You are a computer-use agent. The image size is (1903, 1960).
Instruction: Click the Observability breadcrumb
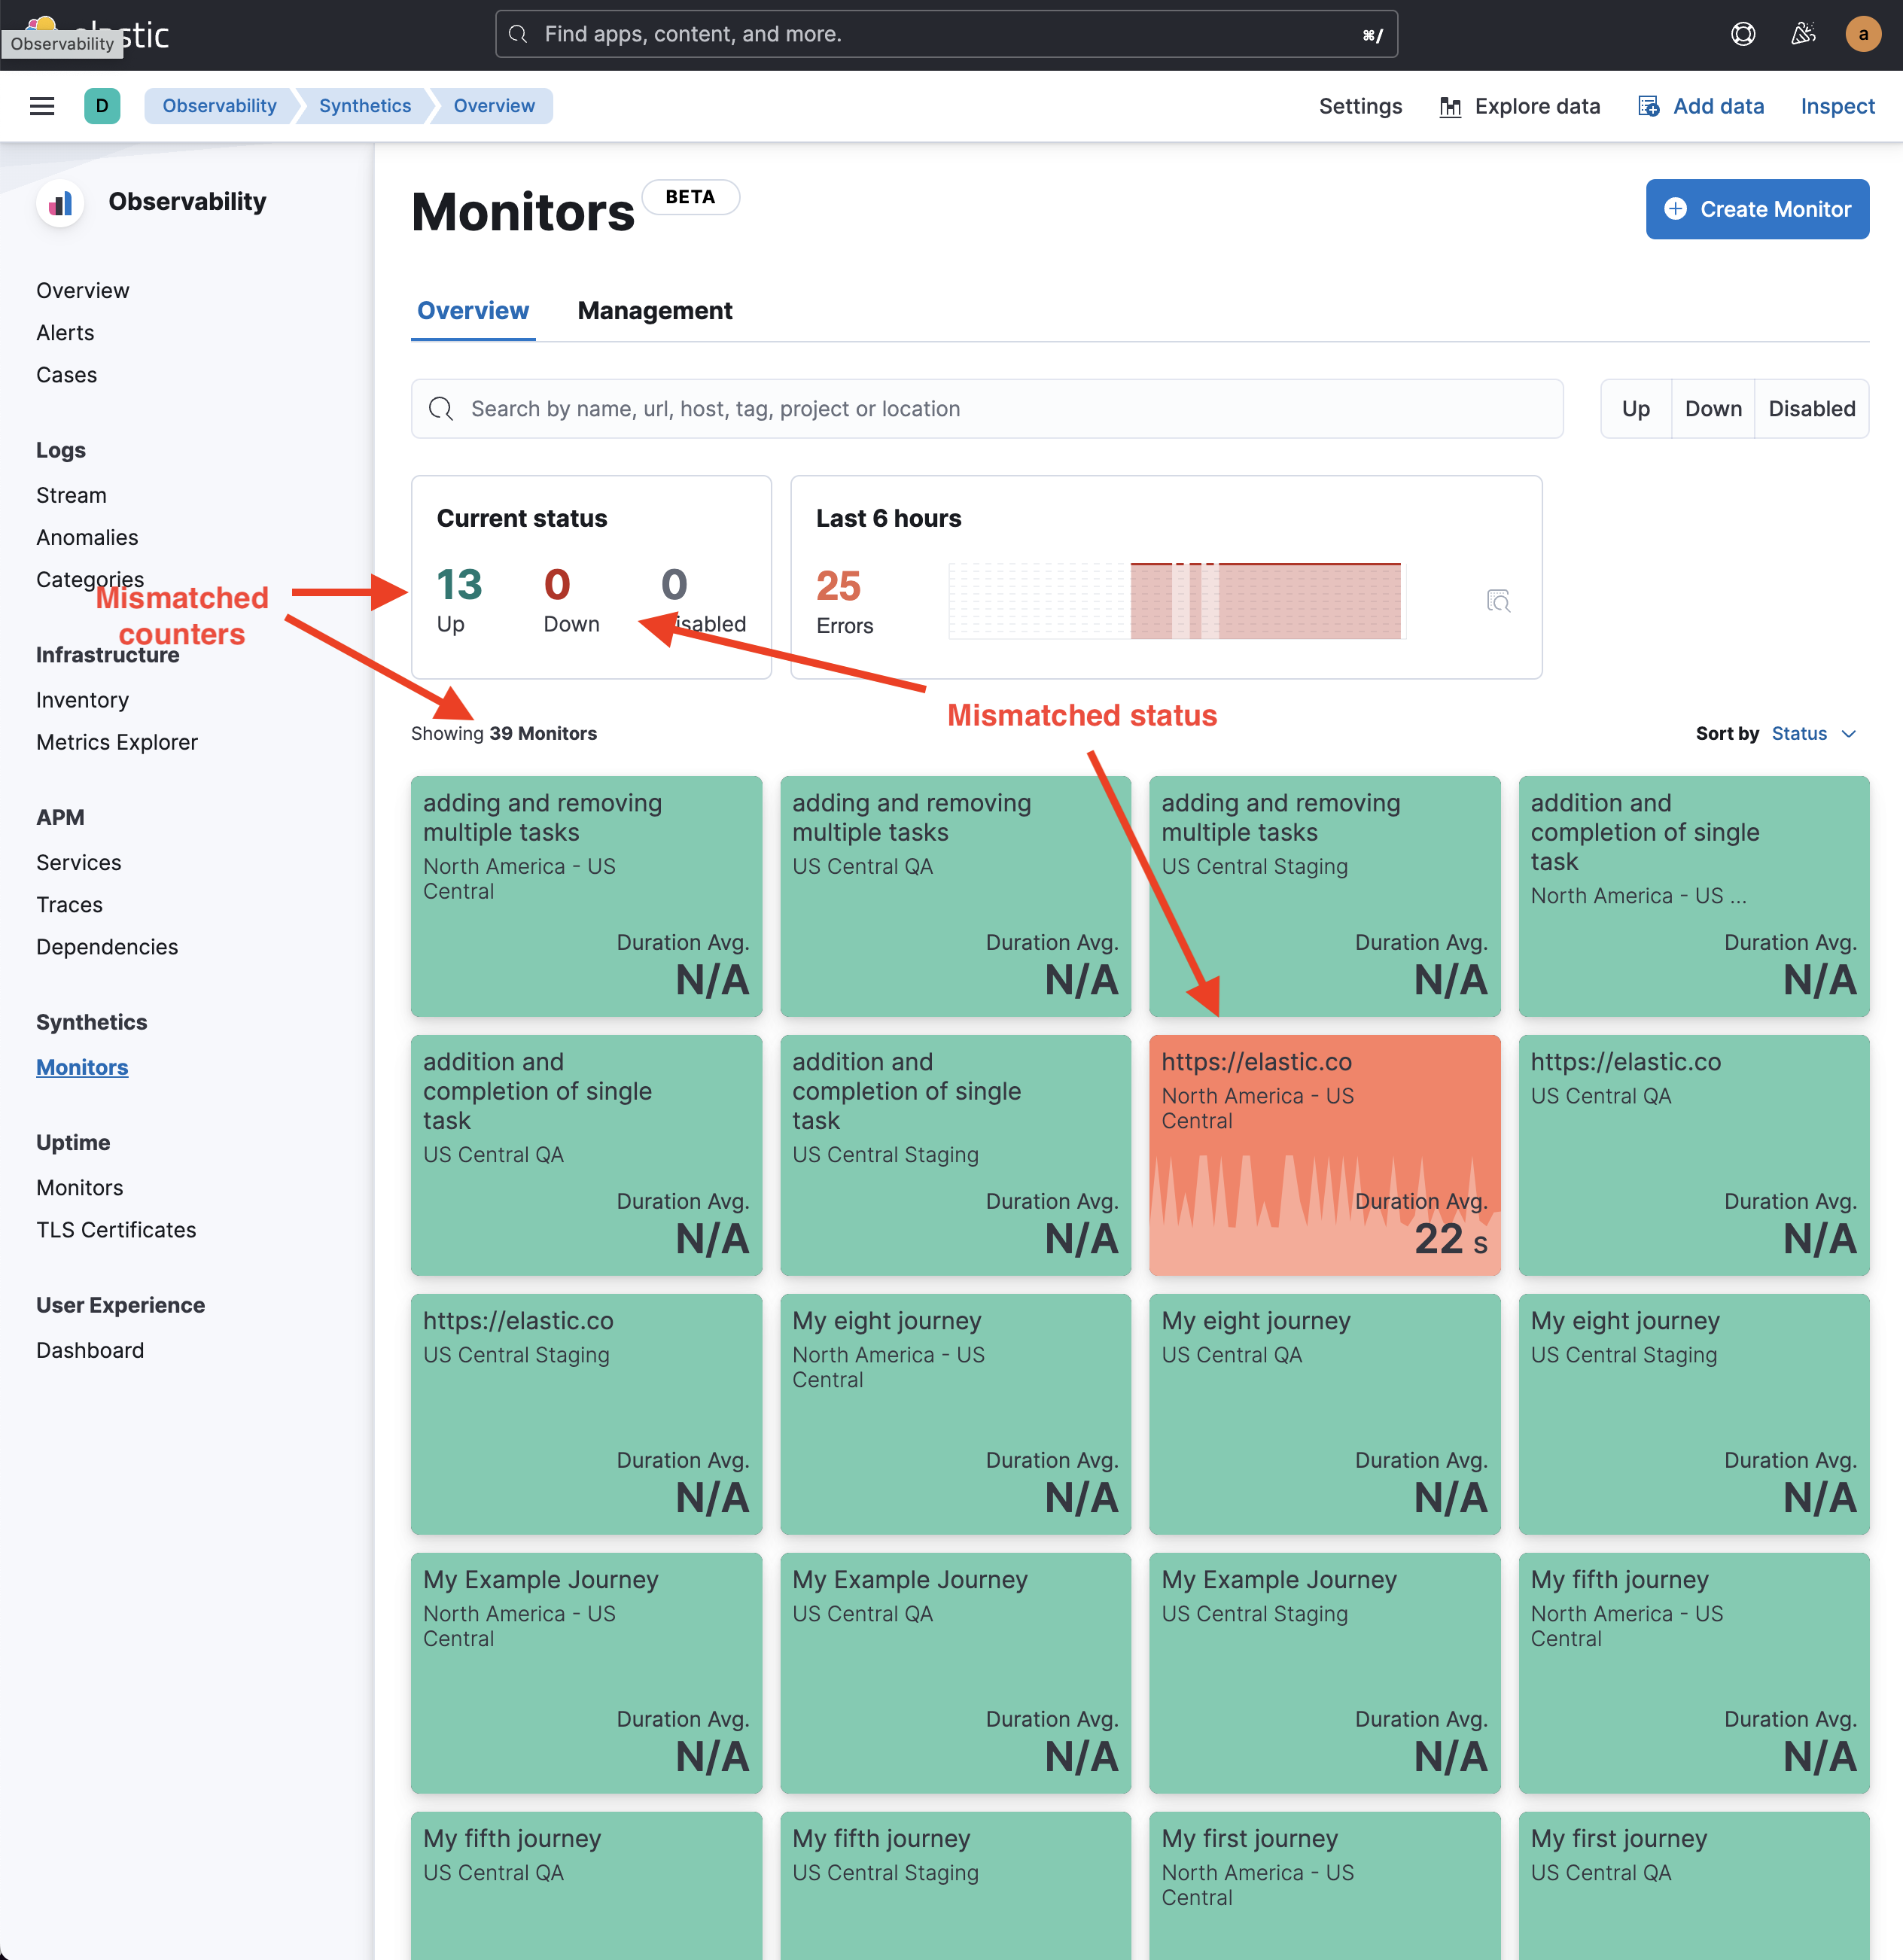pyautogui.click(x=219, y=106)
